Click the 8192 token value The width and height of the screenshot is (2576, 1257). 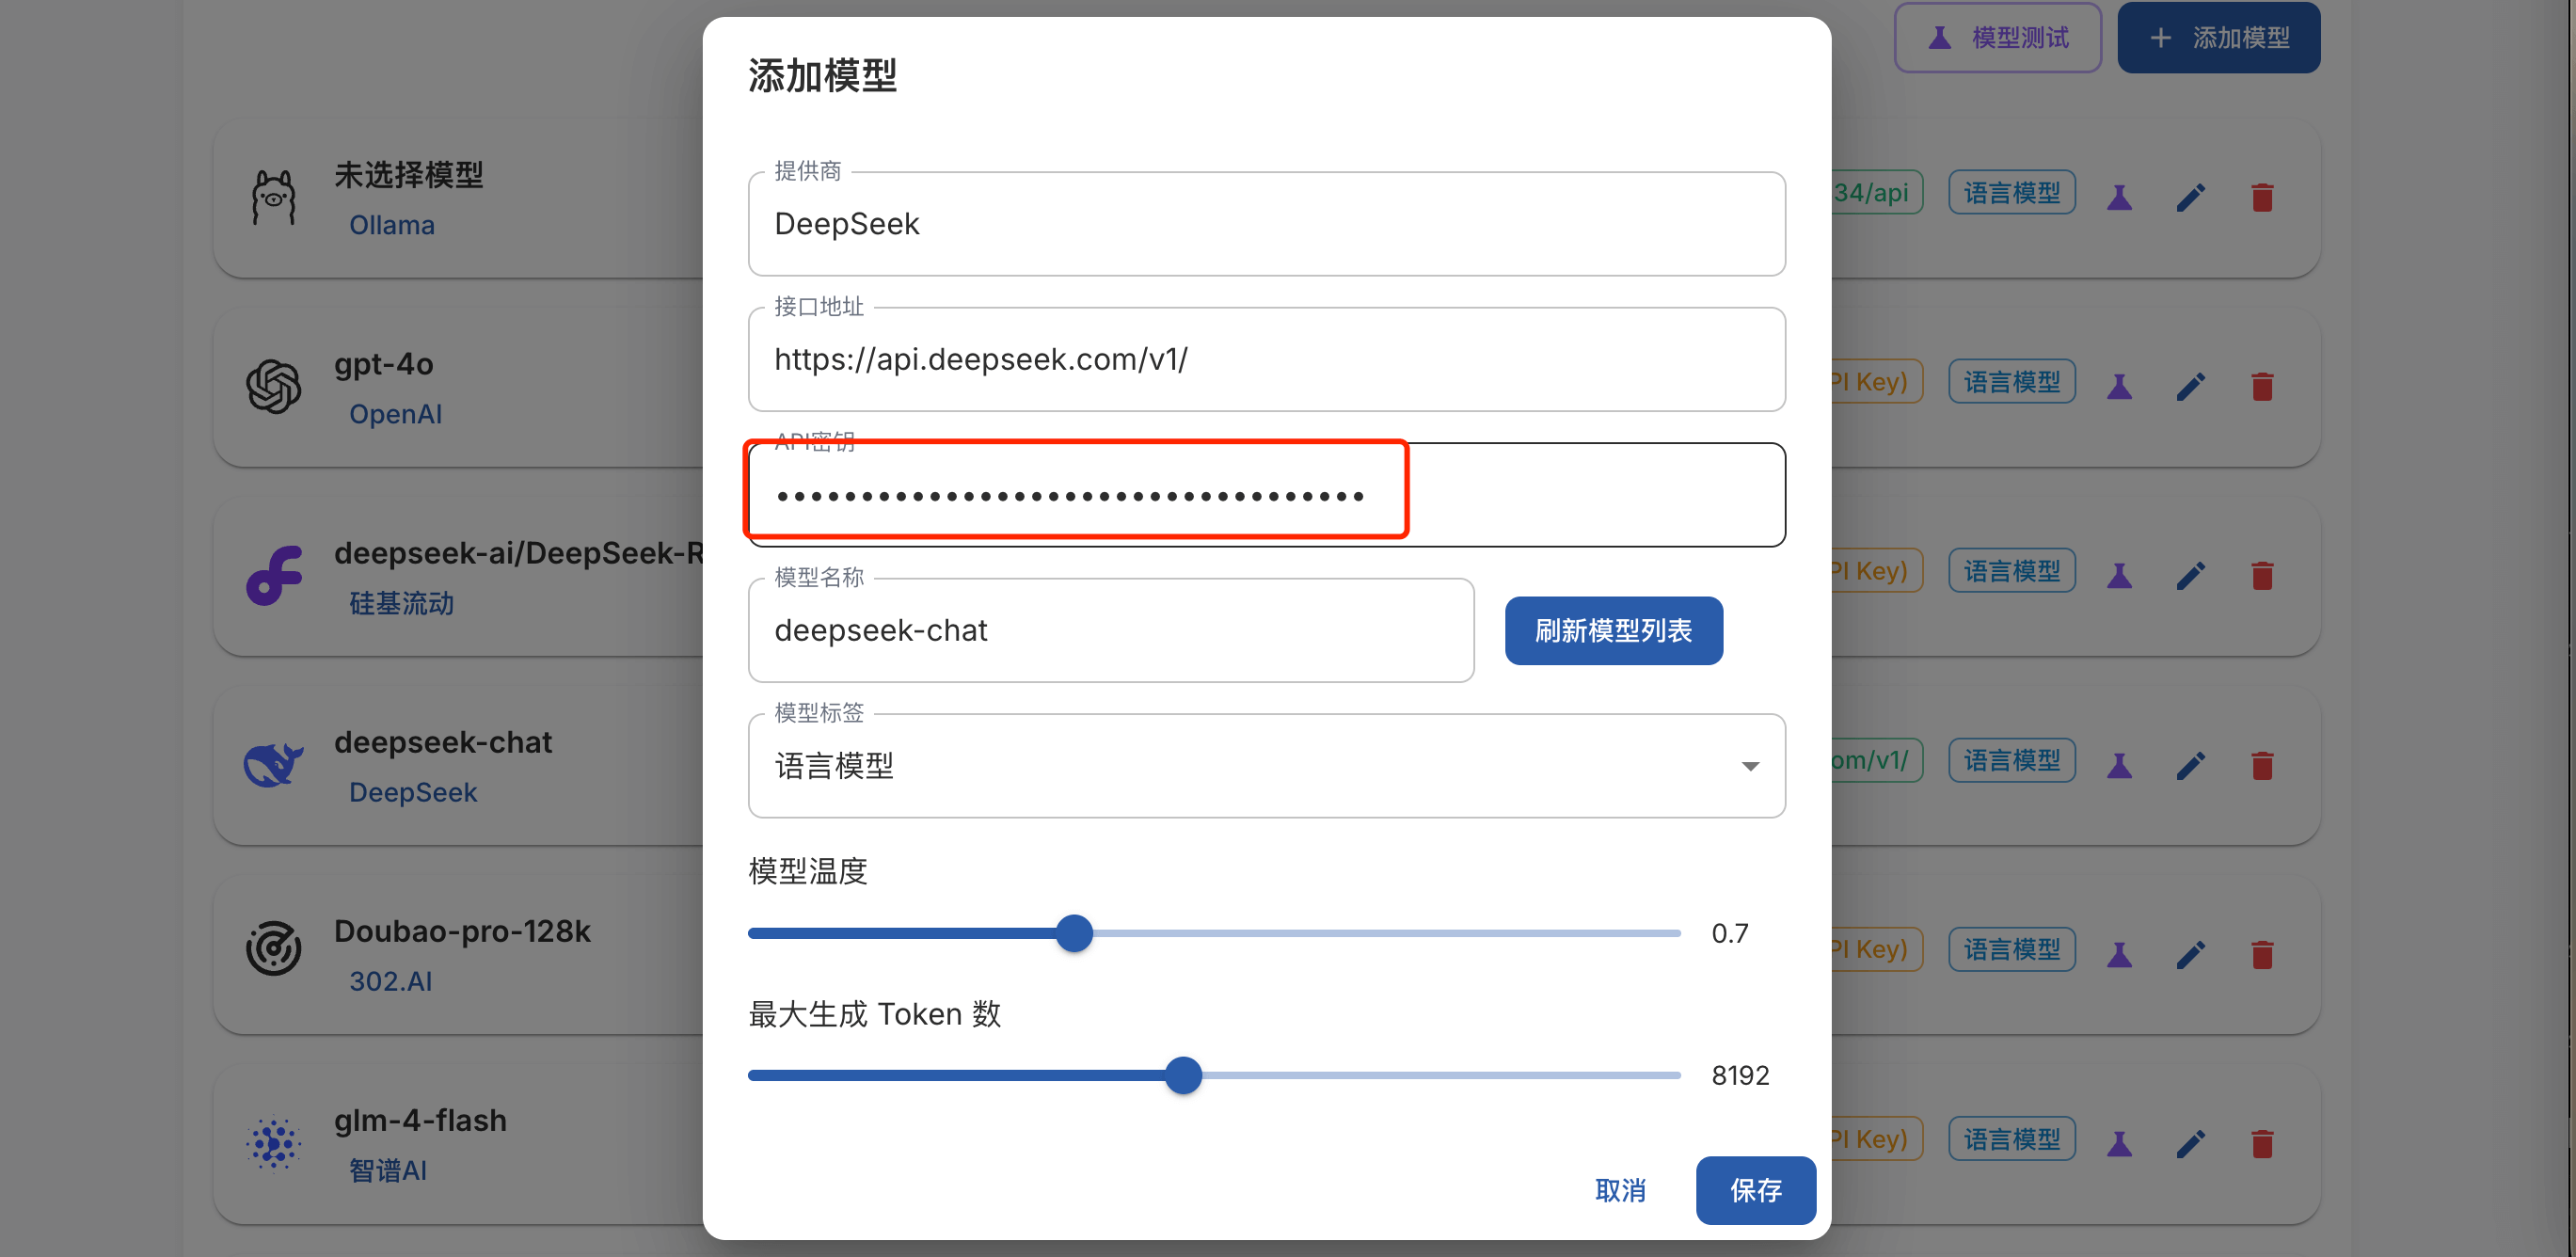tap(1740, 1075)
